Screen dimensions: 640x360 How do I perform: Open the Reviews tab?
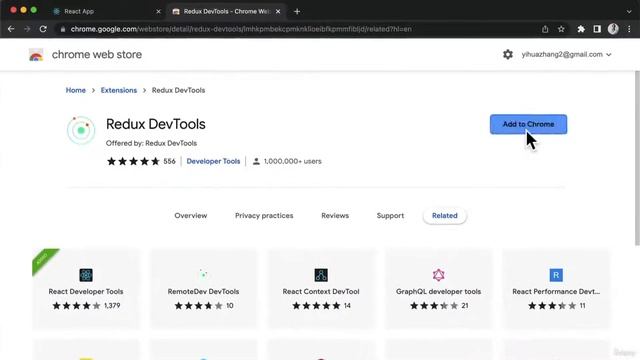[335, 216]
